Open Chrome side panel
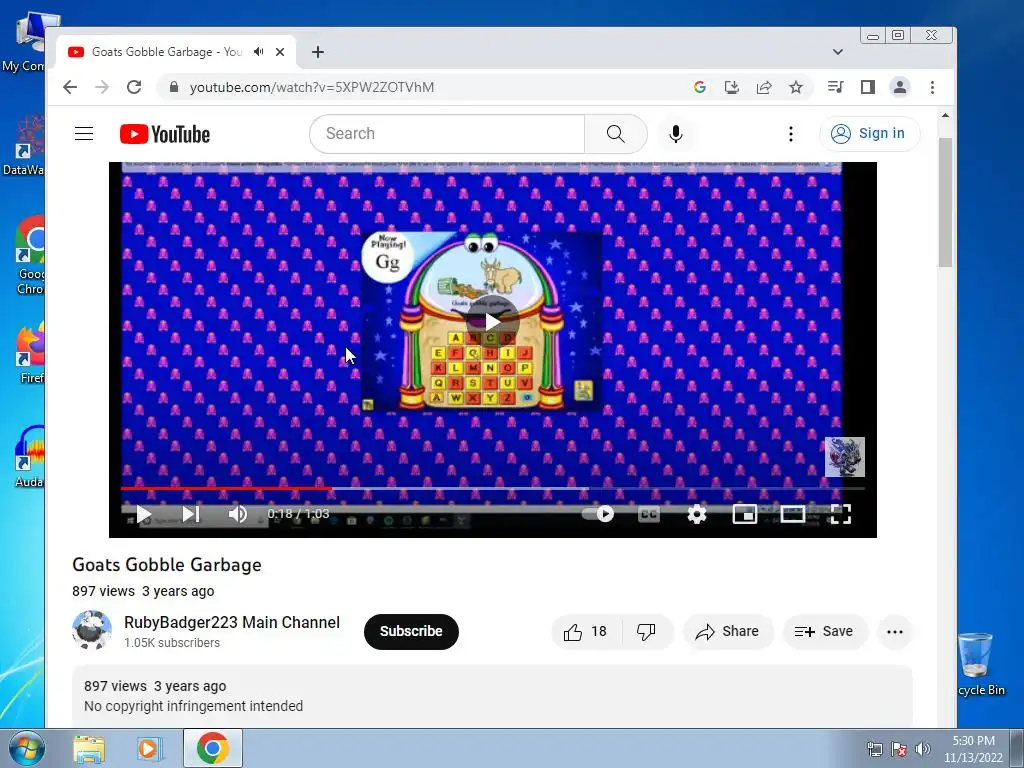Image resolution: width=1024 pixels, height=768 pixels. click(x=867, y=87)
